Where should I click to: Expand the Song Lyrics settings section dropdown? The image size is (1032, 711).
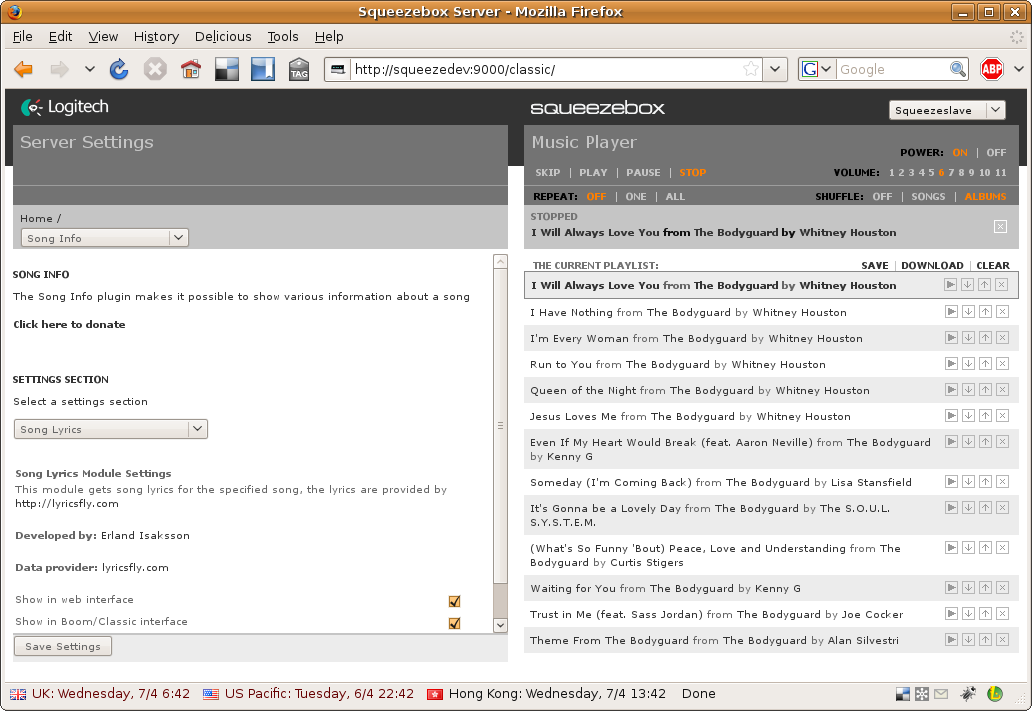coord(110,429)
